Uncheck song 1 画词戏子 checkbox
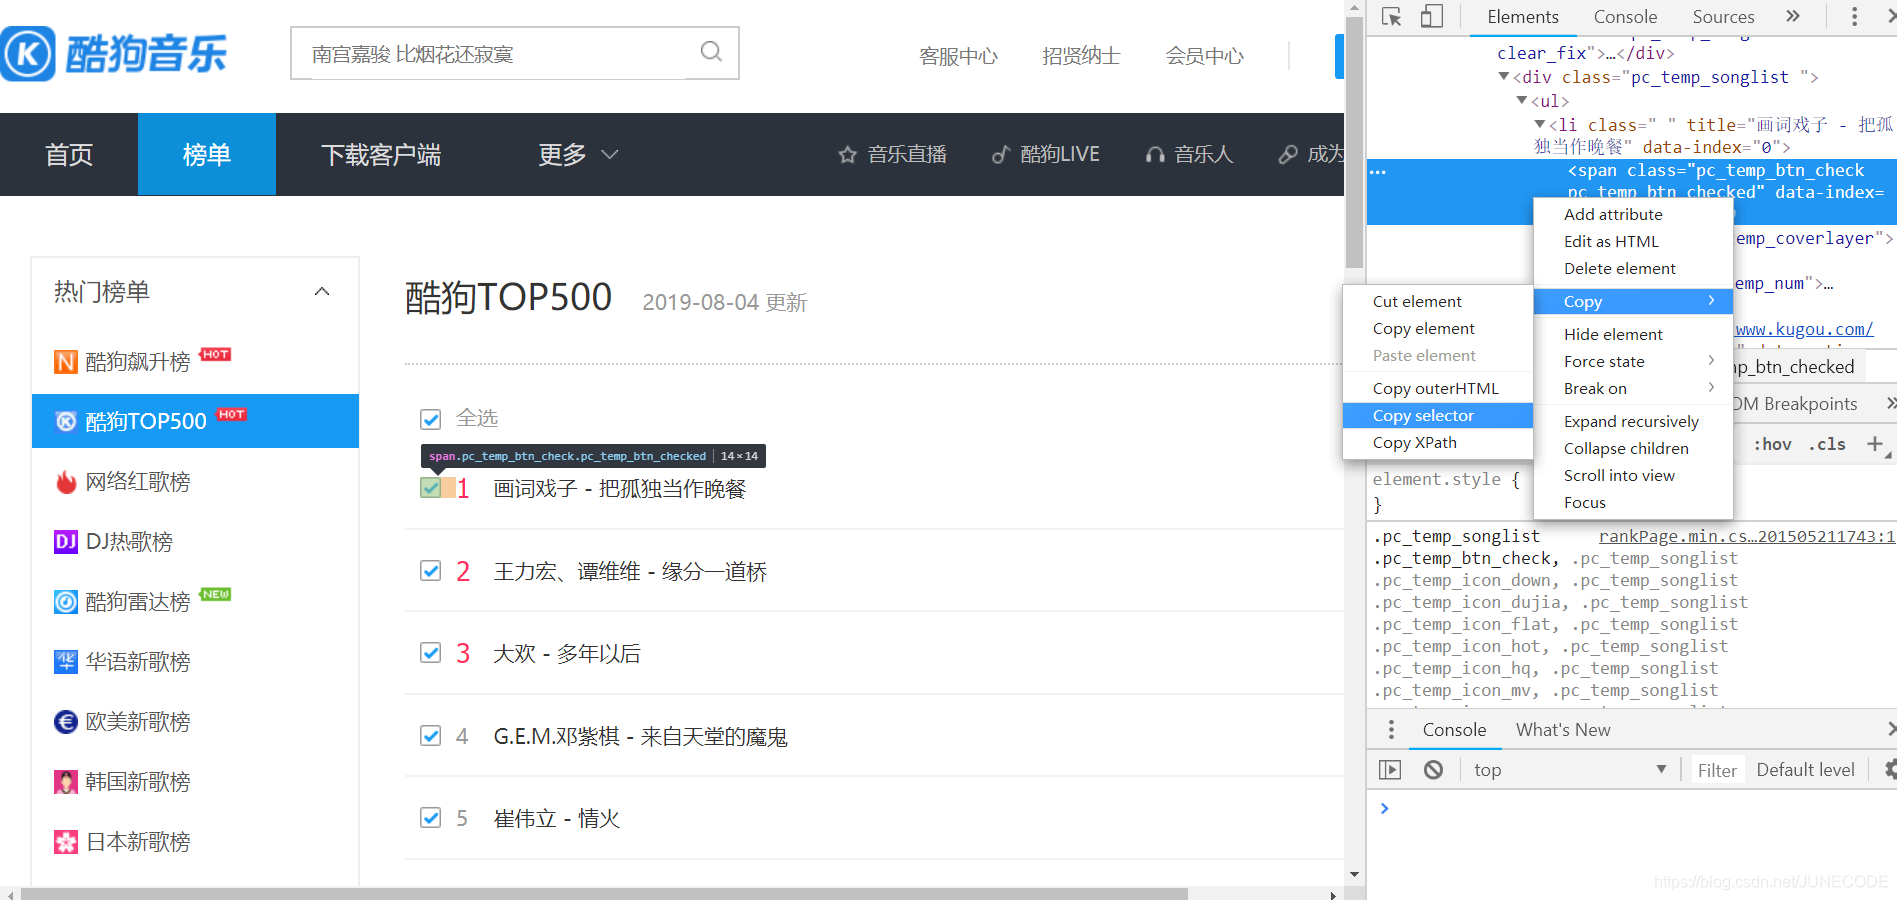 pyautogui.click(x=431, y=488)
